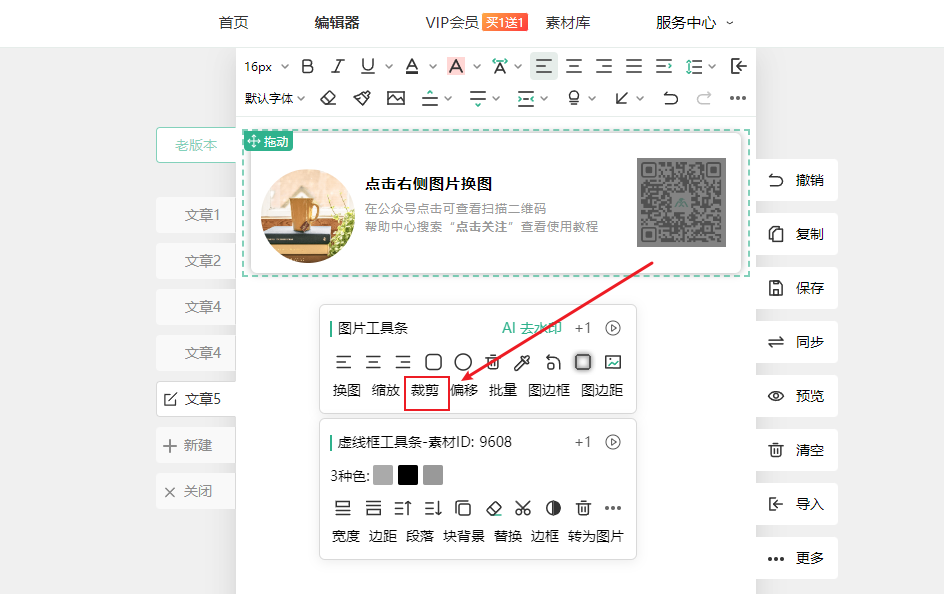The height and width of the screenshot is (594, 944).
Task: Select 文章1 in the left sidebar
Action: tap(196, 215)
